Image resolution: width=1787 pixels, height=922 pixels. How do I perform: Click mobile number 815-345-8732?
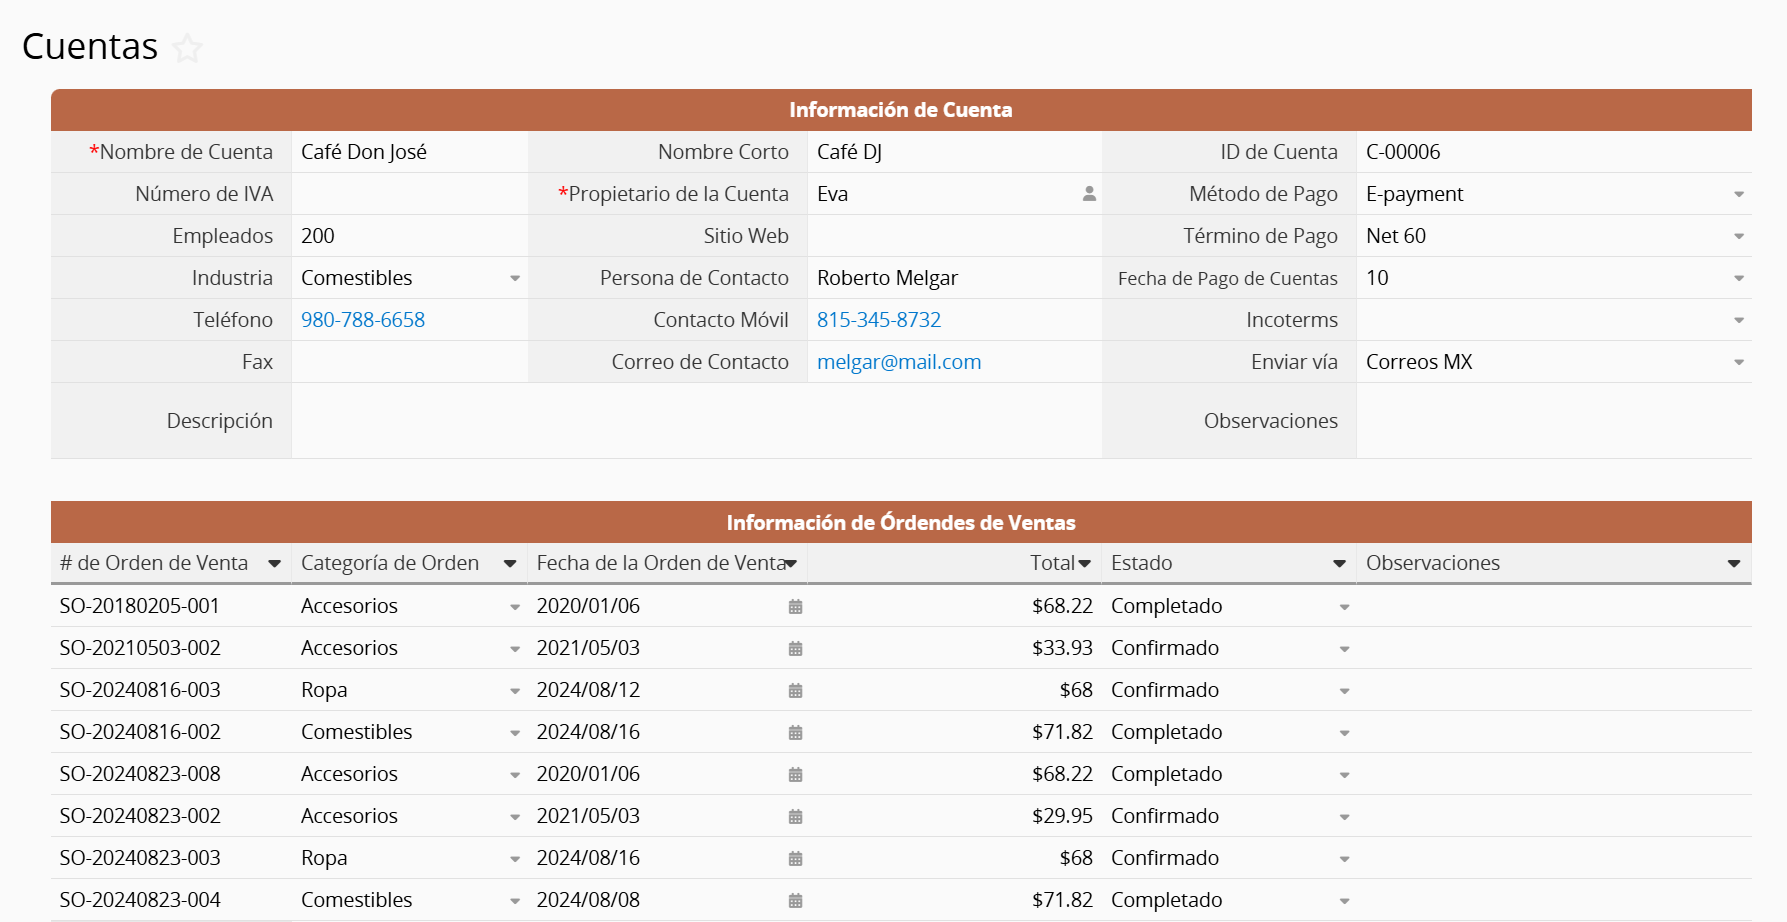pyautogui.click(x=879, y=320)
